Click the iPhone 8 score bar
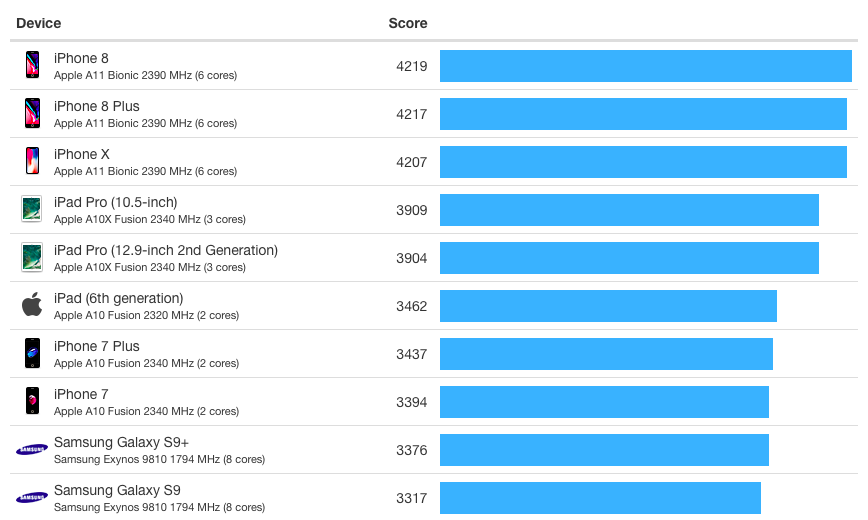Image resolution: width=868 pixels, height=520 pixels. point(645,66)
